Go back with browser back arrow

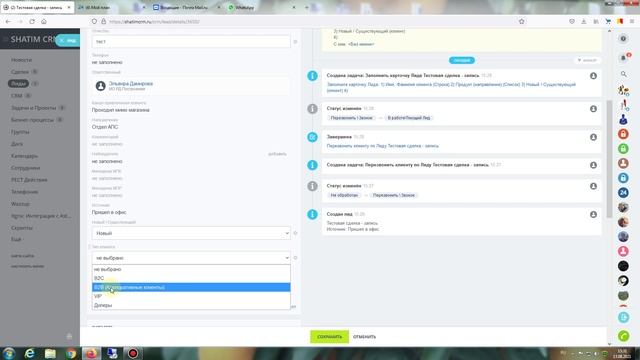8,21
